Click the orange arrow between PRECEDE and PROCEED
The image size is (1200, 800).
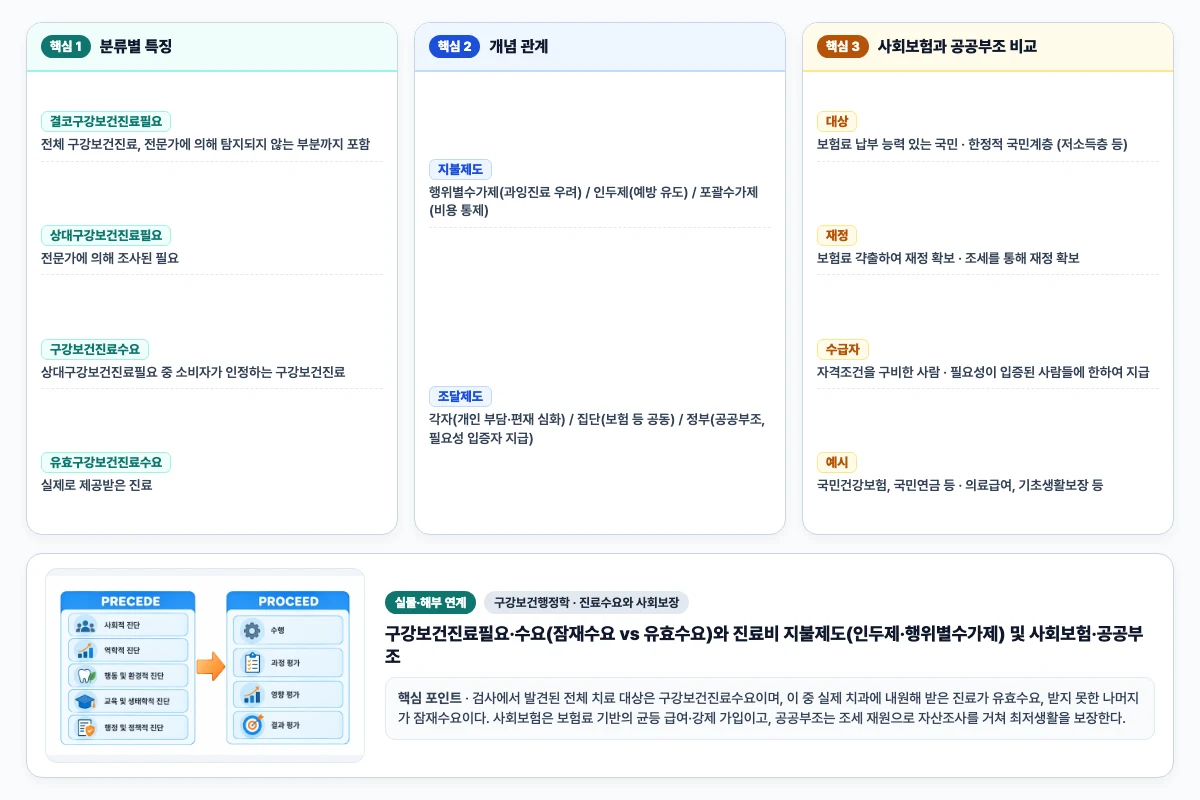[210, 667]
